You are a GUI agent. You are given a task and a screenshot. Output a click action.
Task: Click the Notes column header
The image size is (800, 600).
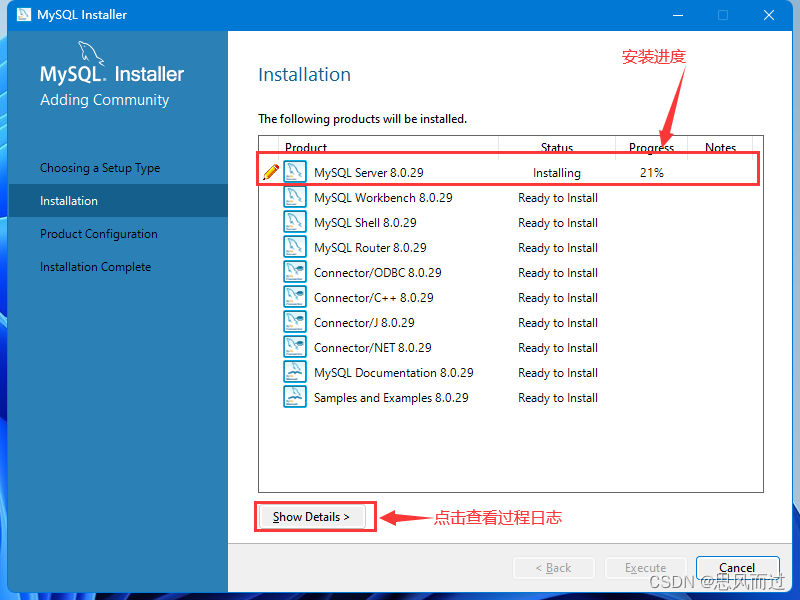pos(720,147)
